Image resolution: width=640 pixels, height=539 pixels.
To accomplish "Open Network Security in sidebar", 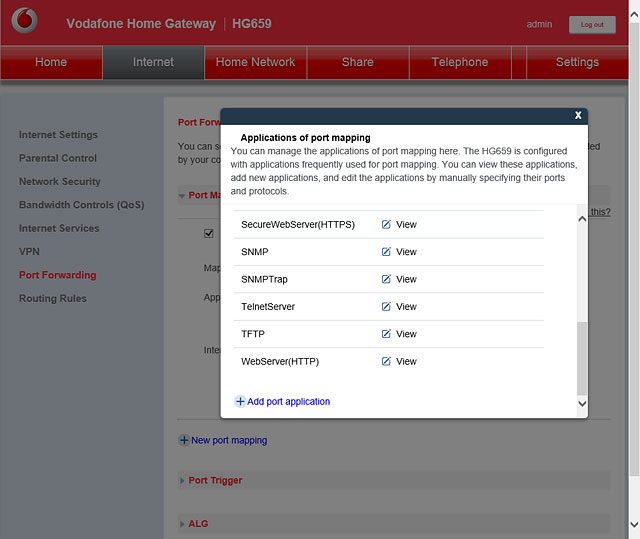I will (60, 181).
